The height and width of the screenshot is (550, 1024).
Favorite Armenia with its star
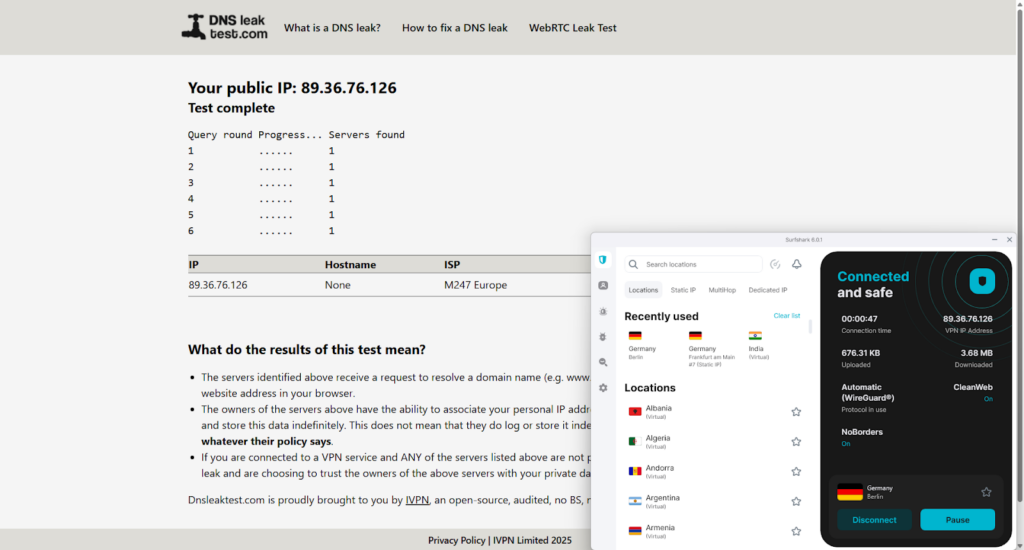click(796, 532)
